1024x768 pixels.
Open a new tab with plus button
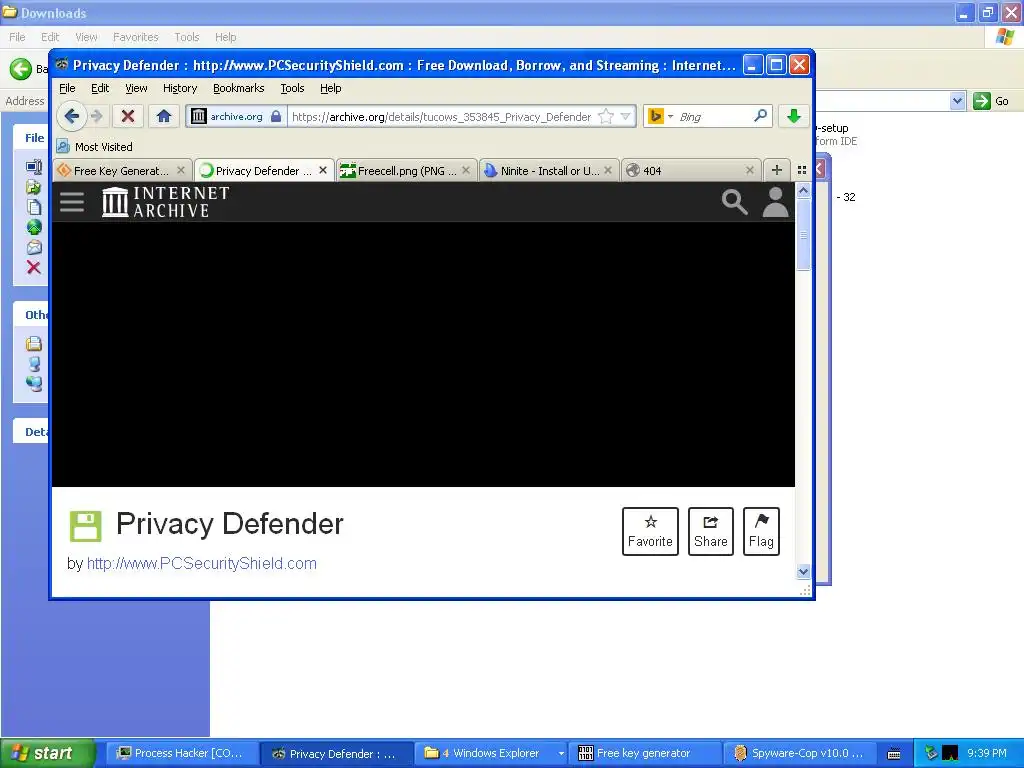pyautogui.click(x=776, y=170)
